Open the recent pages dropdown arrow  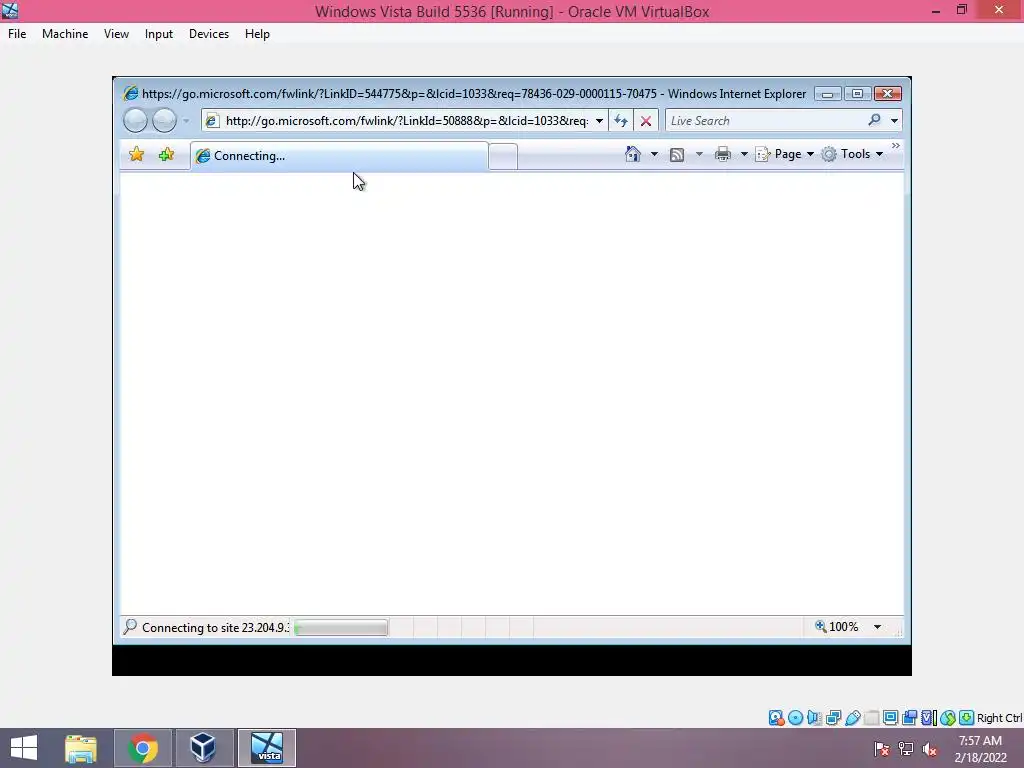186,121
